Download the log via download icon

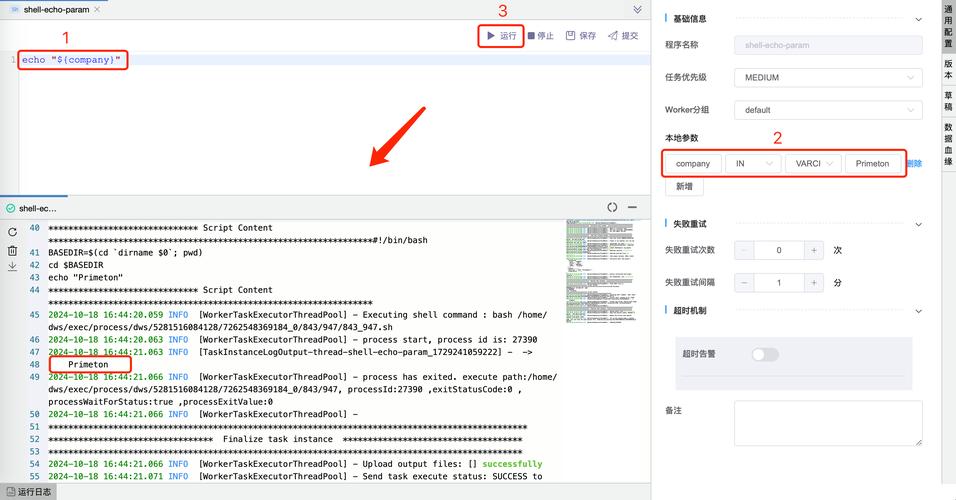(13, 267)
